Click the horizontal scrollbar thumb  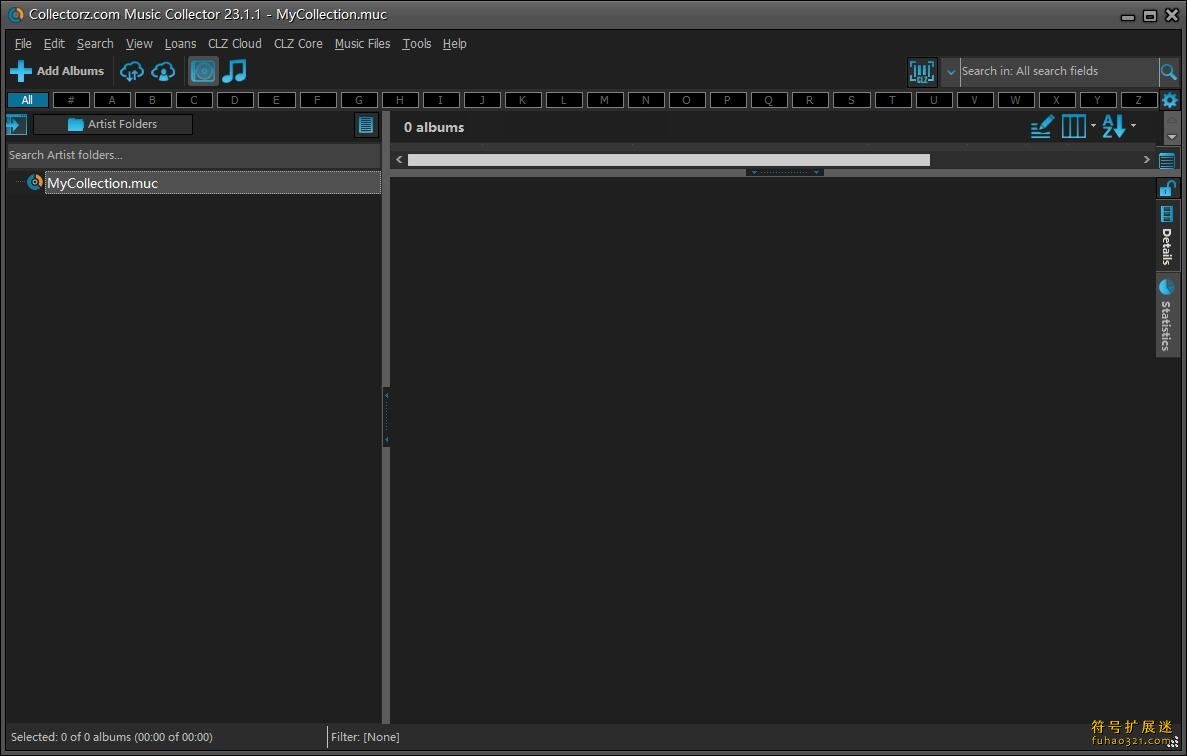point(668,160)
